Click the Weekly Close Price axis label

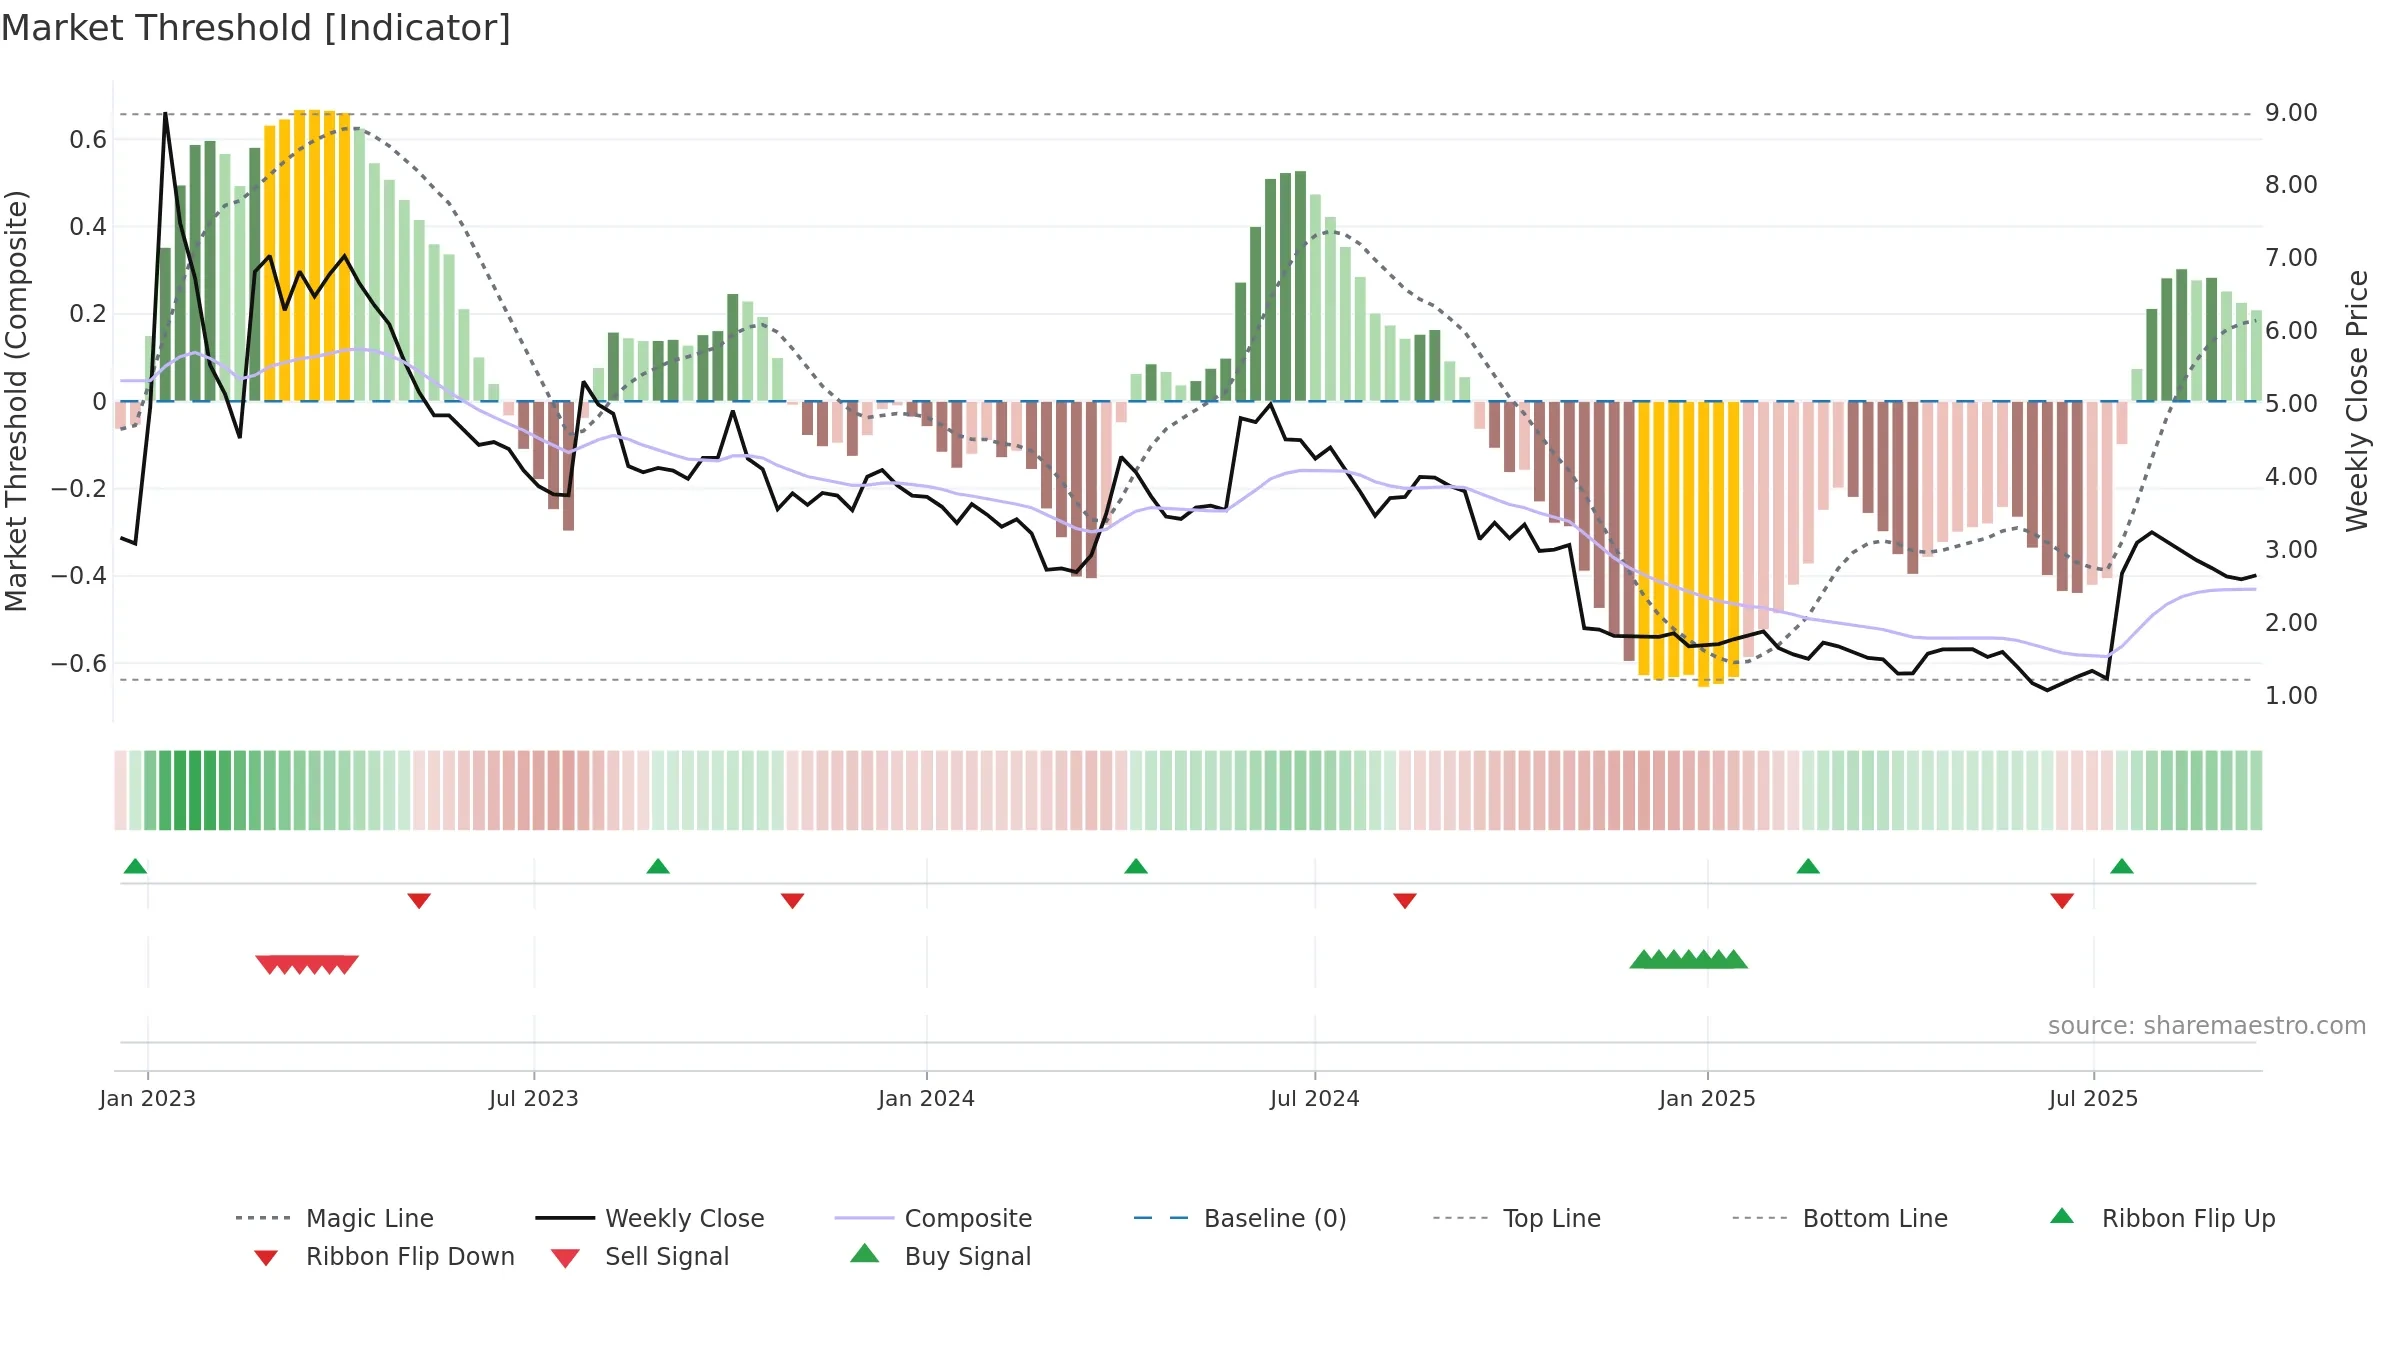(x=2357, y=400)
